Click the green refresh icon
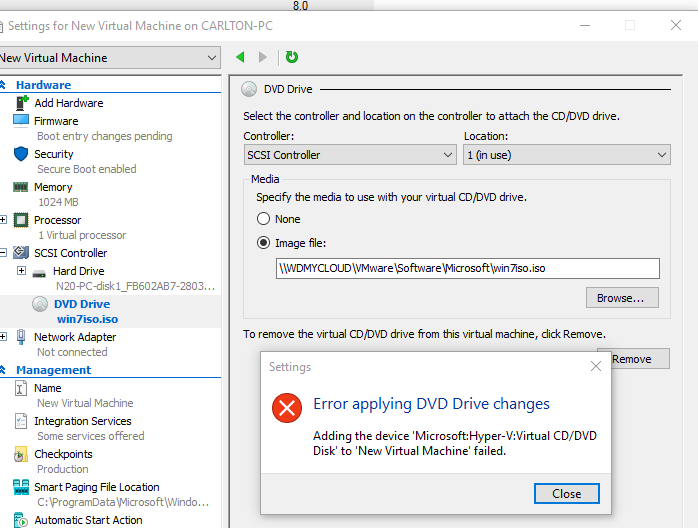Viewport: 698px width, 528px height. (292, 57)
